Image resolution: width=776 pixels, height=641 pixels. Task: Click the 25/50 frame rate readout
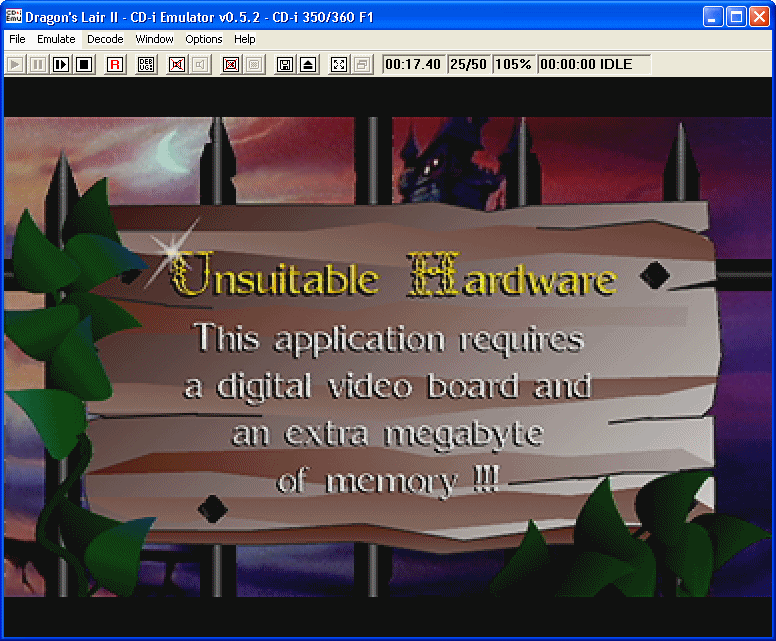[x=468, y=64]
